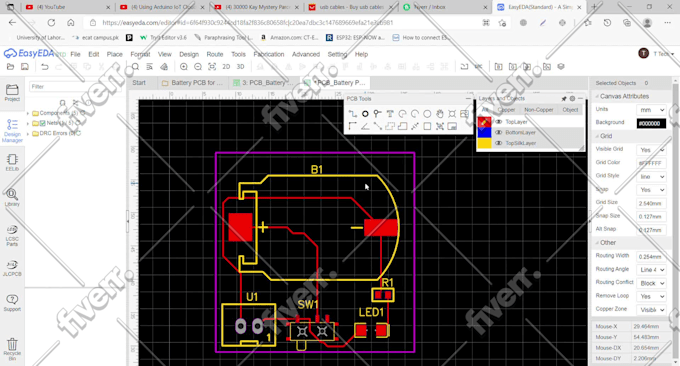680x366 pixels.
Task: Pin the Layers and Objects panel
Action: coord(564,99)
